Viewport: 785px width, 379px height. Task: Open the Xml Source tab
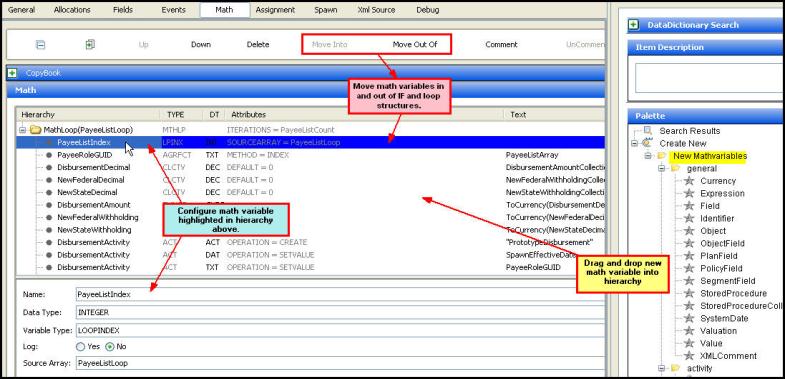click(376, 10)
